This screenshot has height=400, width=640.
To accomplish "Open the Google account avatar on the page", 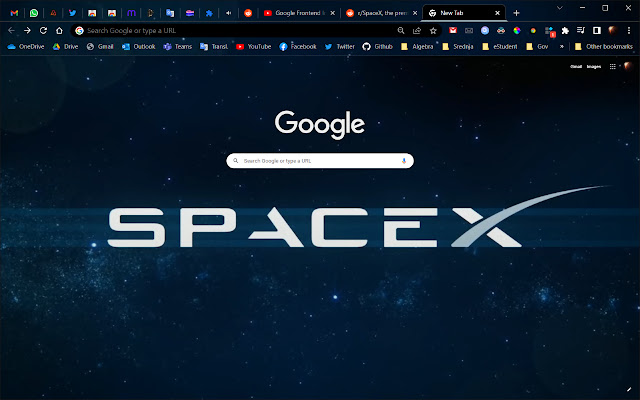I will point(628,66).
